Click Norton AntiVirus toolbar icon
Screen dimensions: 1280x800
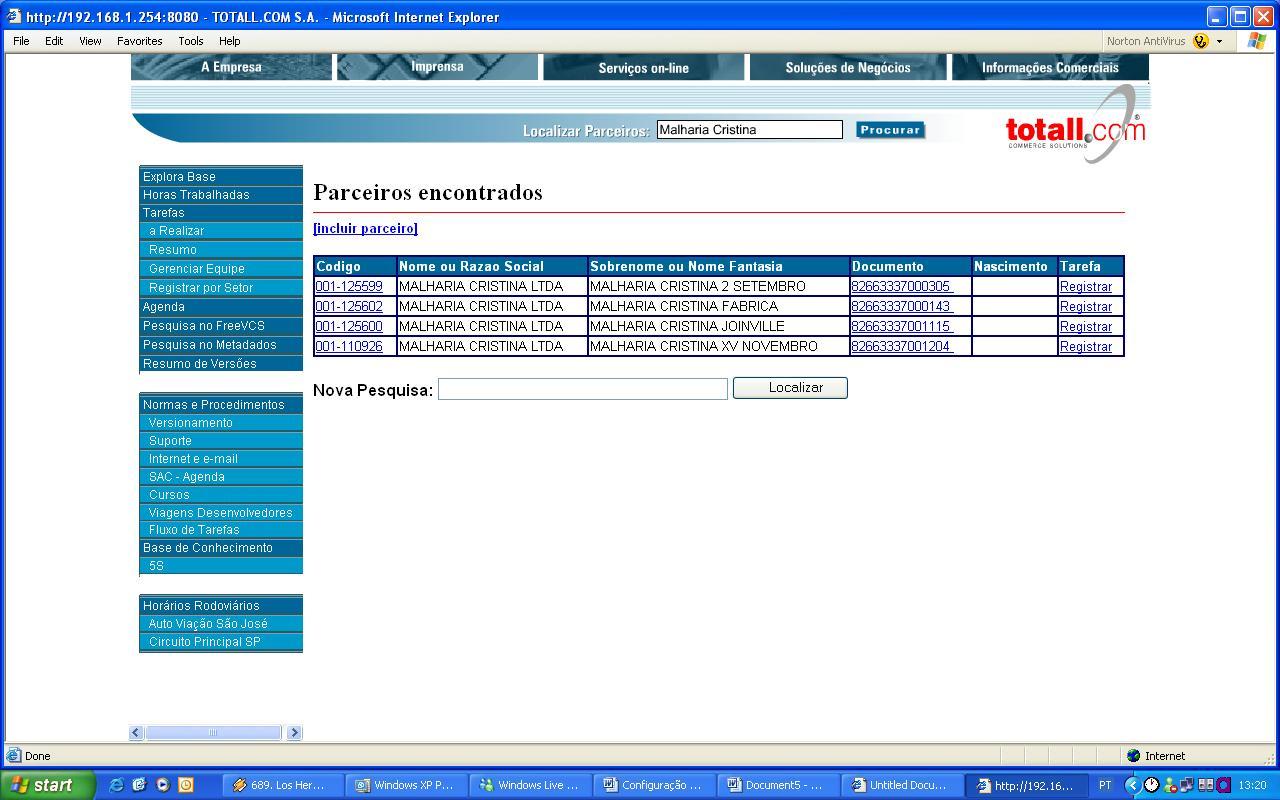pyautogui.click(x=1200, y=41)
